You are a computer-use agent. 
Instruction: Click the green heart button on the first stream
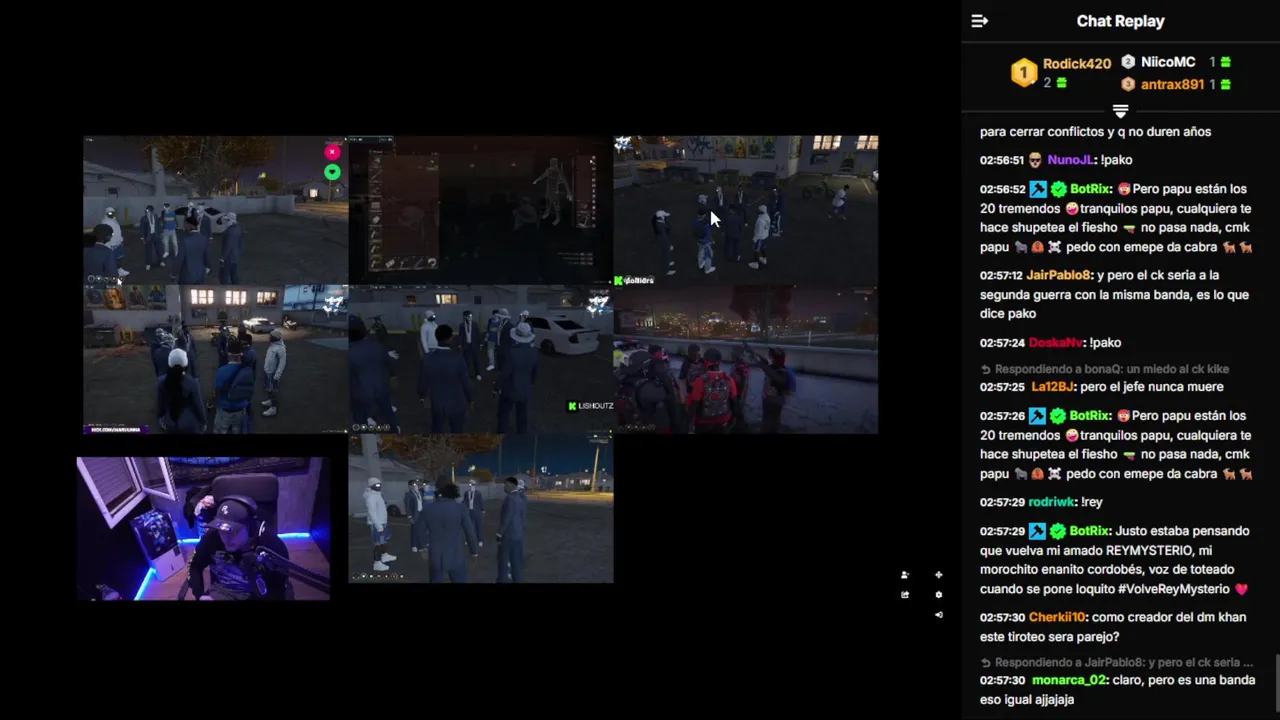[332, 172]
